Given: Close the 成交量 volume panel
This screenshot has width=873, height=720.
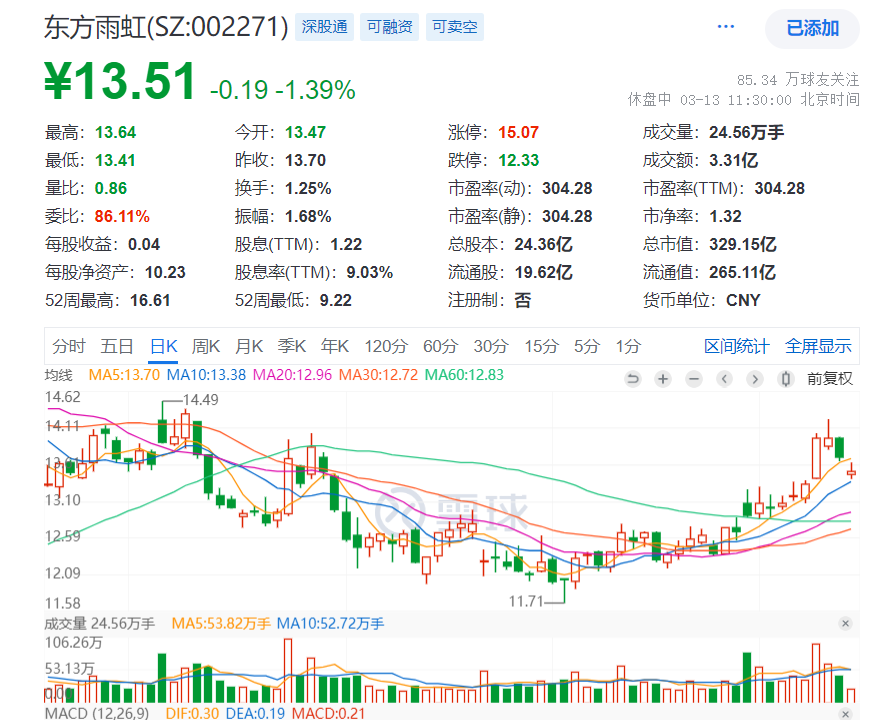Looking at the screenshot, I should point(845,624).
